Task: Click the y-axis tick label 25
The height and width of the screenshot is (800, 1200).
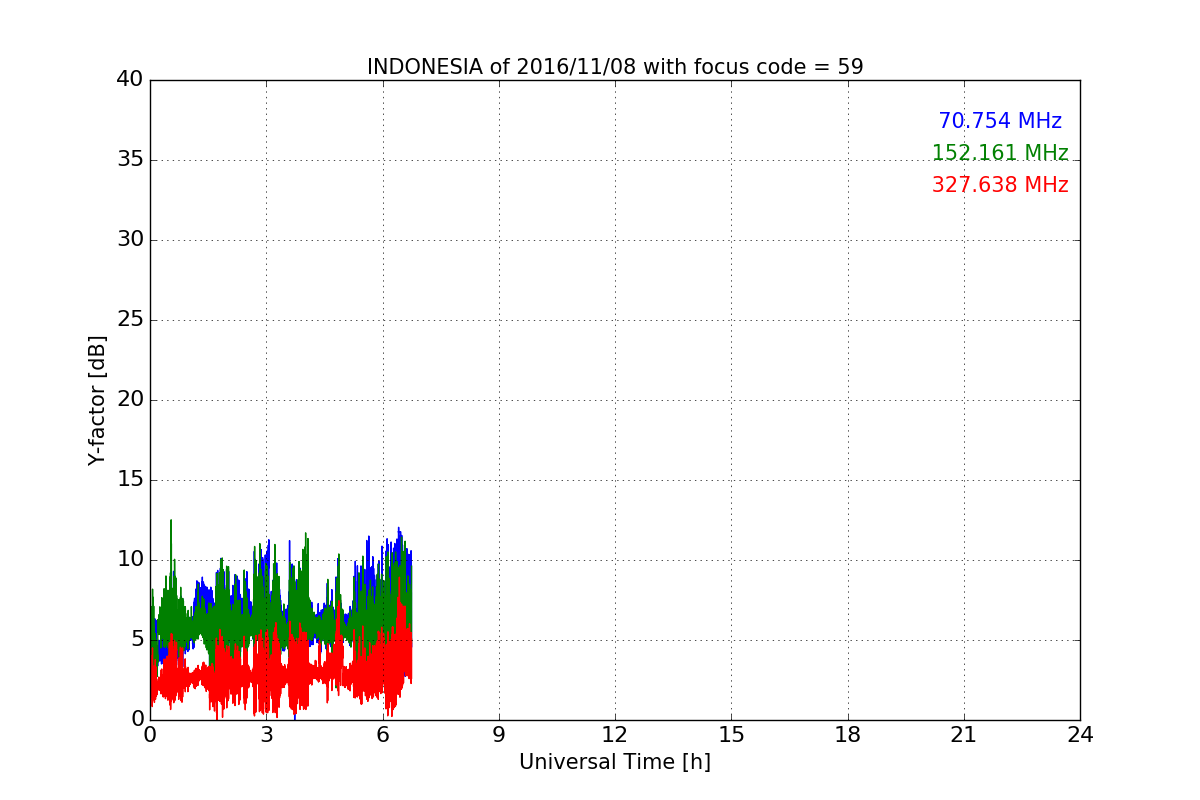Action: pos(131,320)
